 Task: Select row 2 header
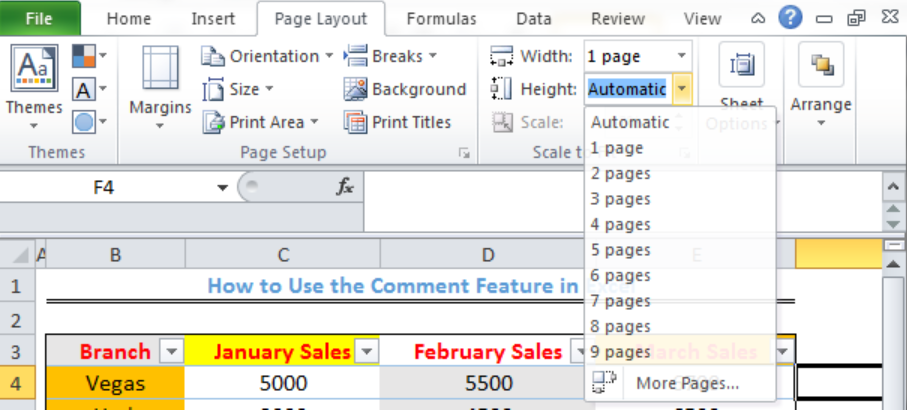(17, 319)
